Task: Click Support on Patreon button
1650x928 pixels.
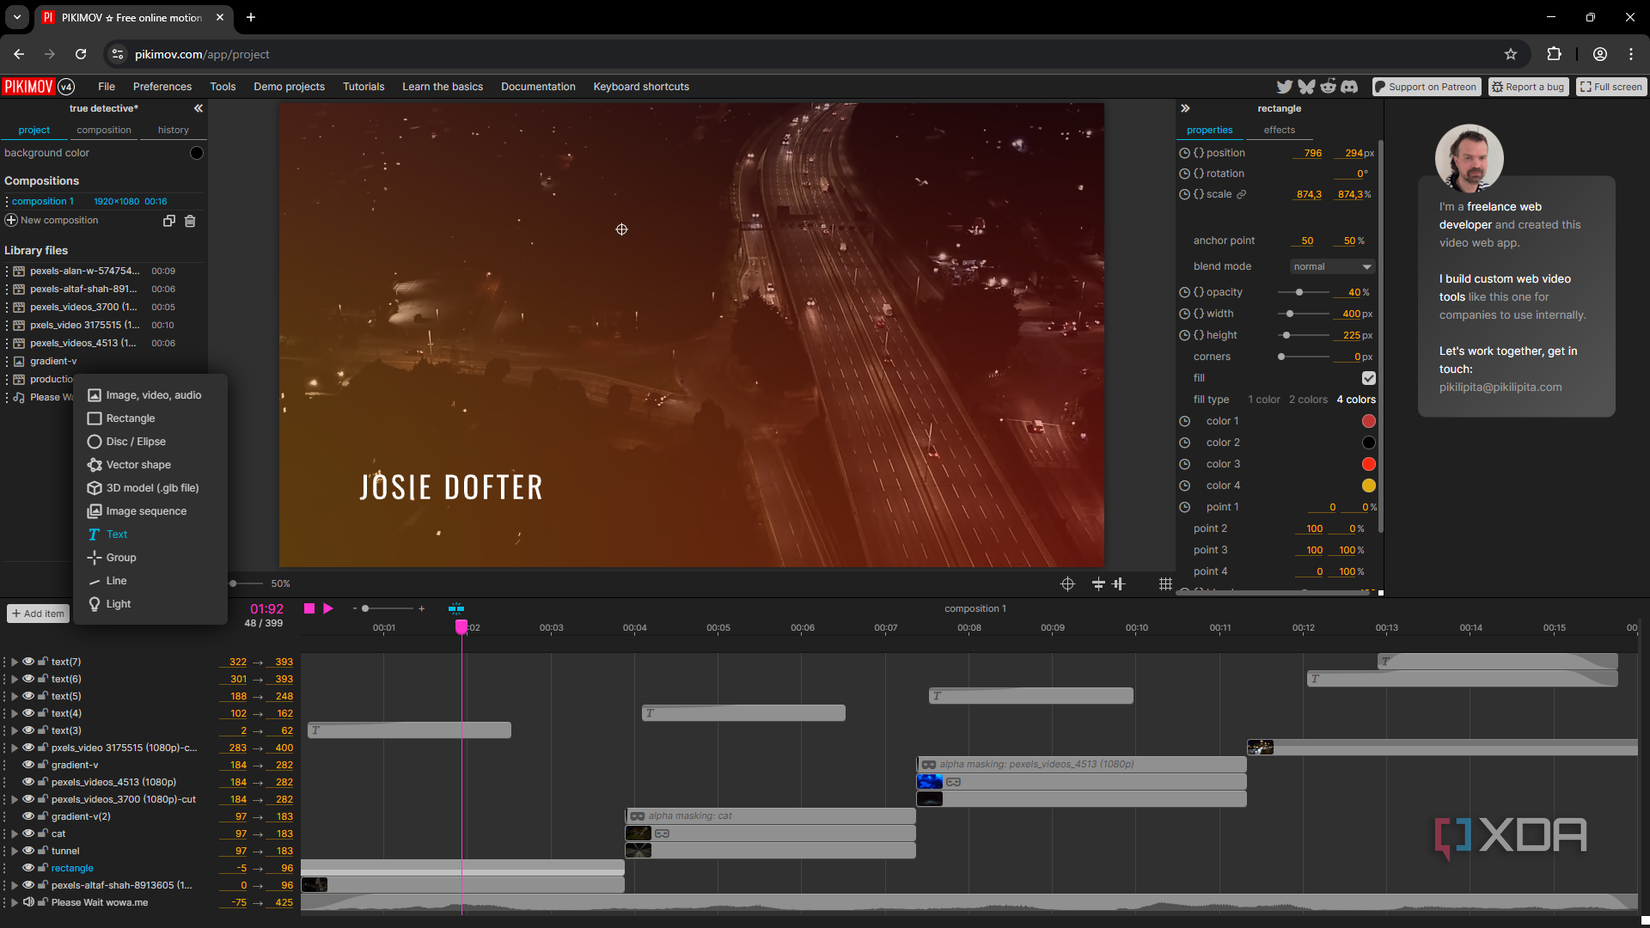Action: 1425,87
